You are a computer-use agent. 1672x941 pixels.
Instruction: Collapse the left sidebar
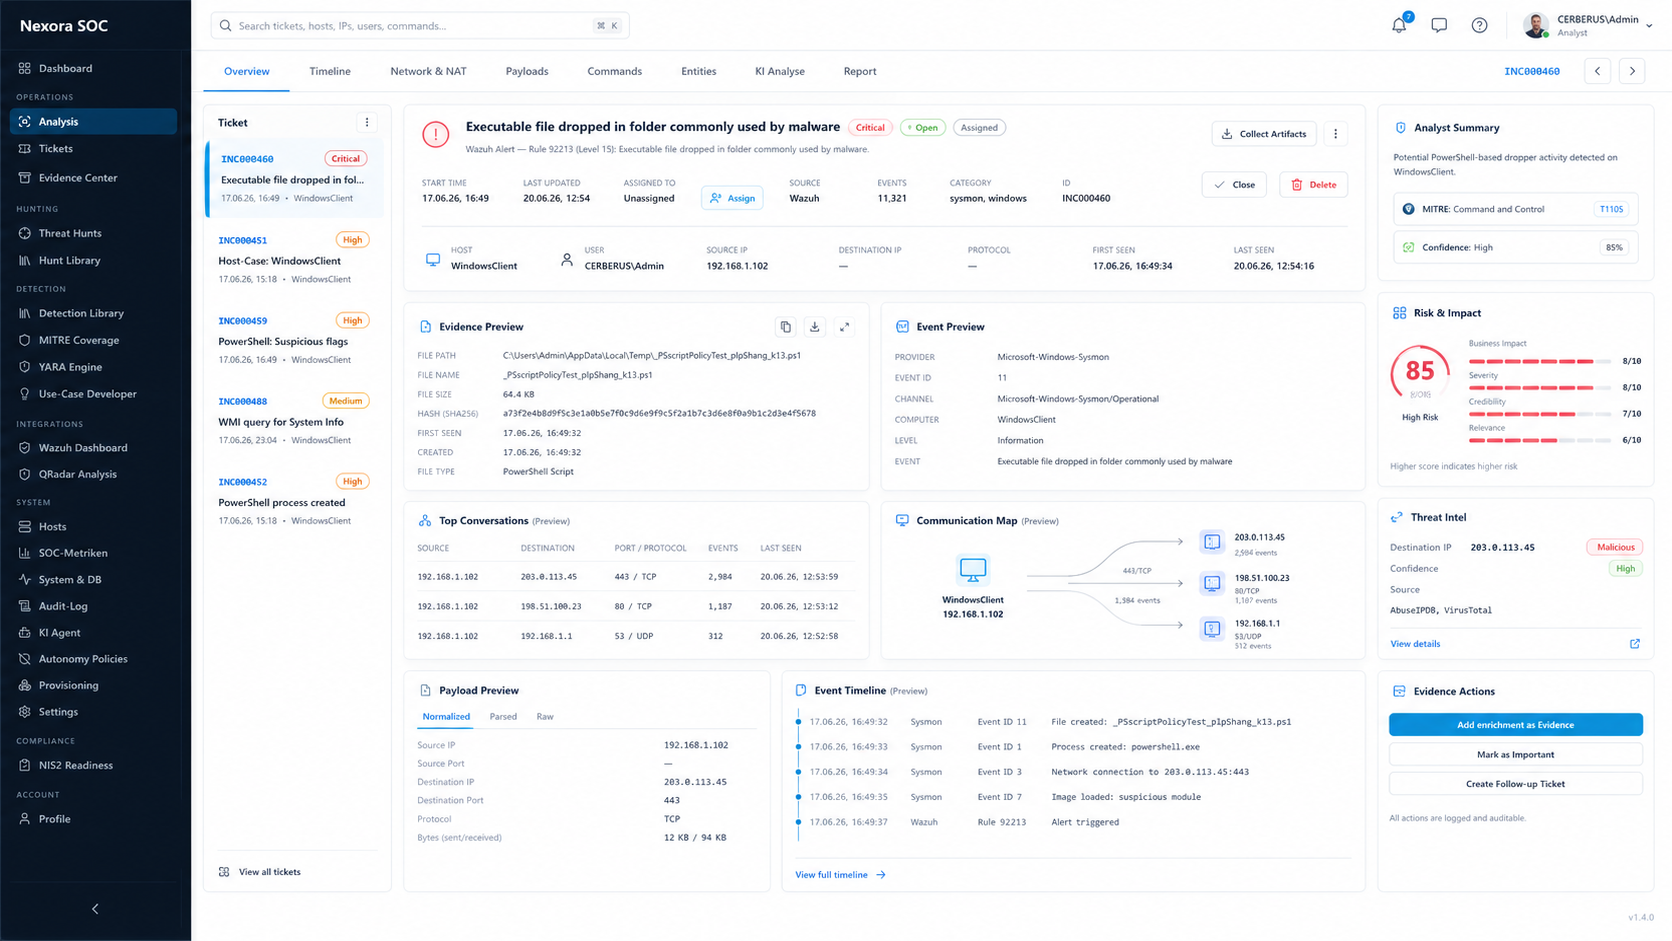point(95,909)
